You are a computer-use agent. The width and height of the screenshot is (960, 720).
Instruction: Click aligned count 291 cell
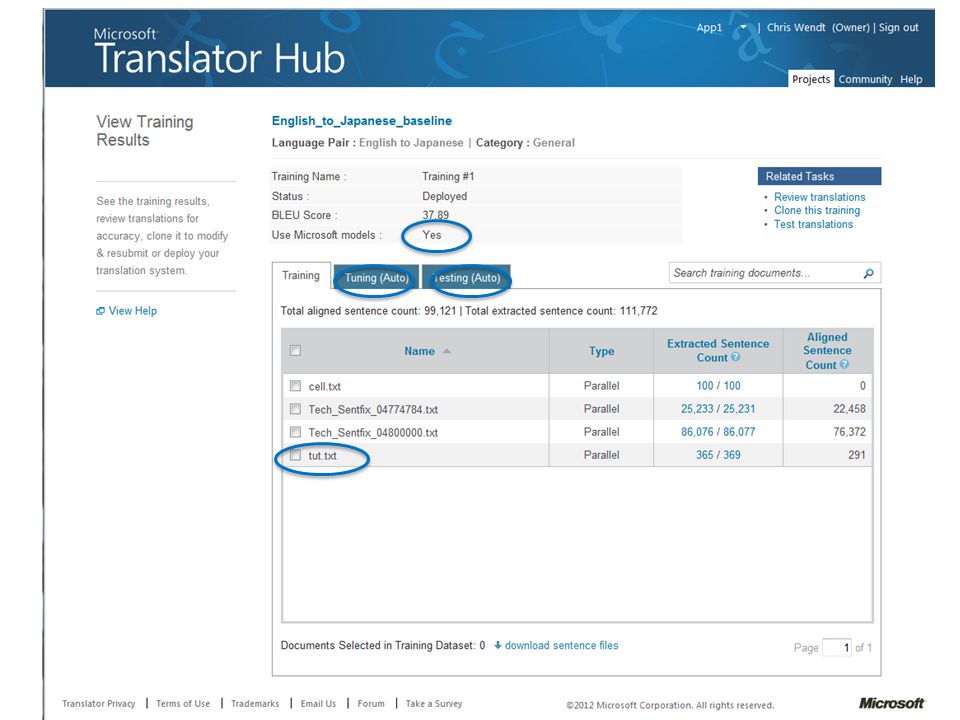click(857, 455)
